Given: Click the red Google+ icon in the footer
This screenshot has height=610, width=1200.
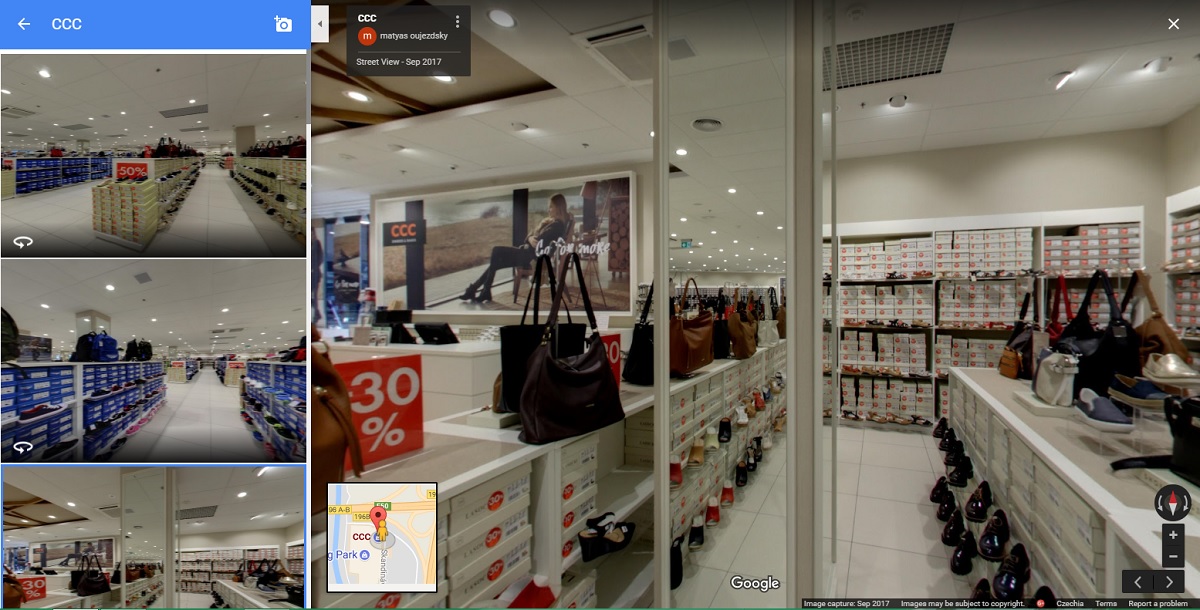Looking at the screenshot, I should pos(1041,604).
